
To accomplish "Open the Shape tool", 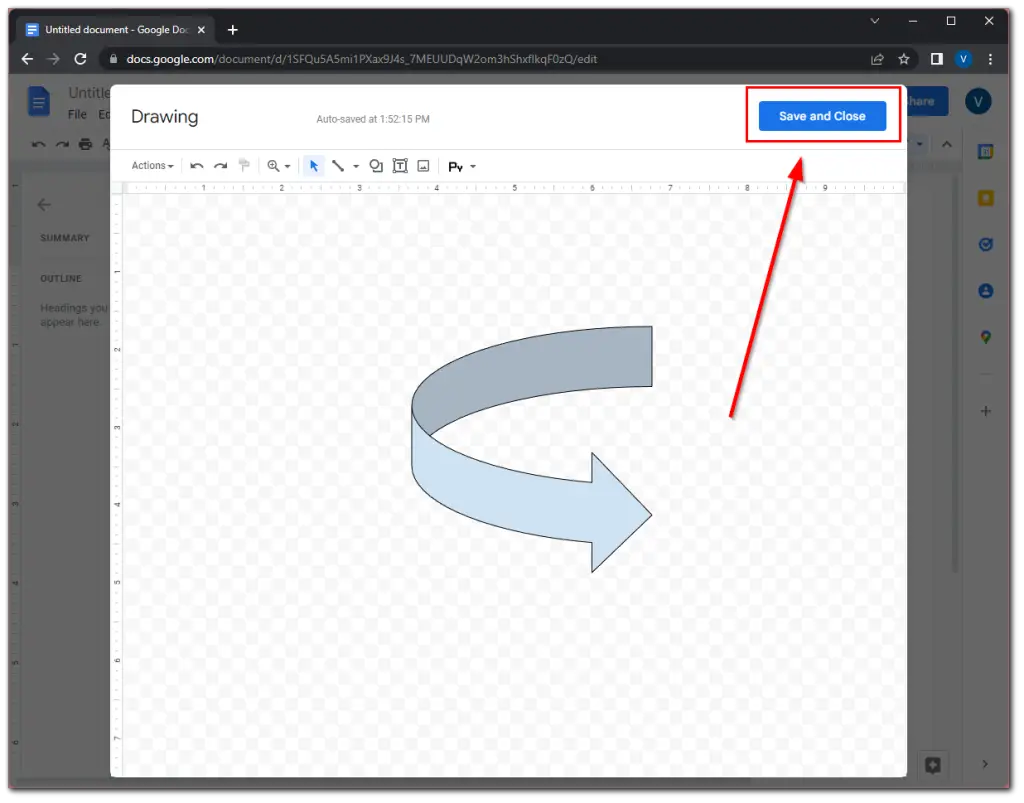I will click(x=376, y=165).
